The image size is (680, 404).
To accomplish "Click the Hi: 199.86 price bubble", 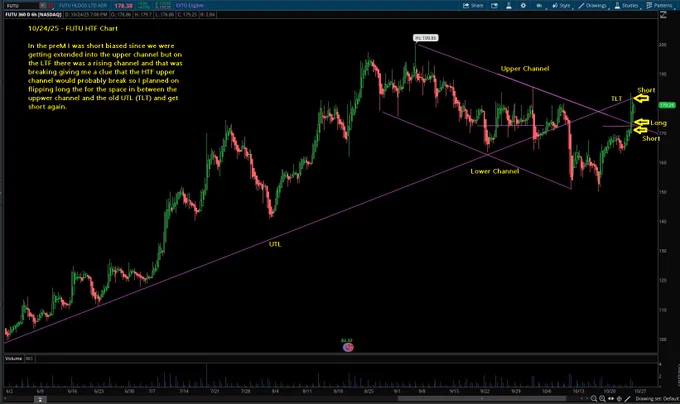I will [425, 38].
